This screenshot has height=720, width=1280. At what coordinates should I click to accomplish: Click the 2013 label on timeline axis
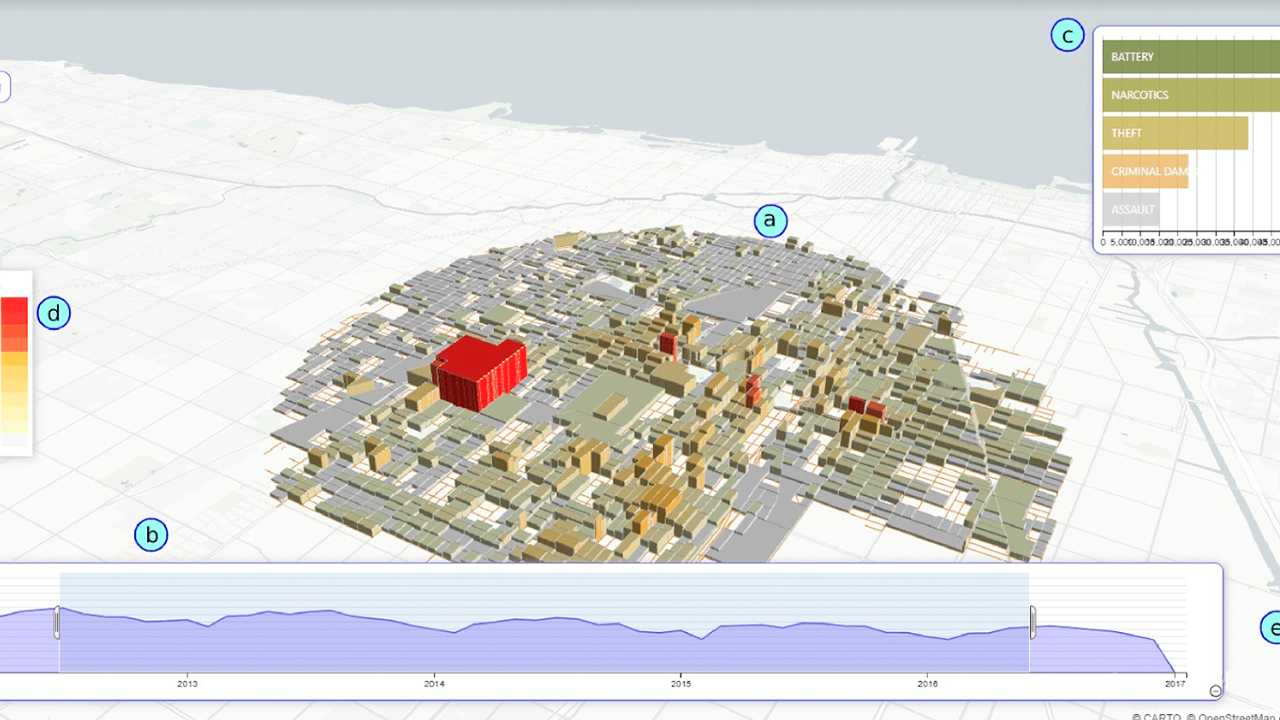coord(187,684)
